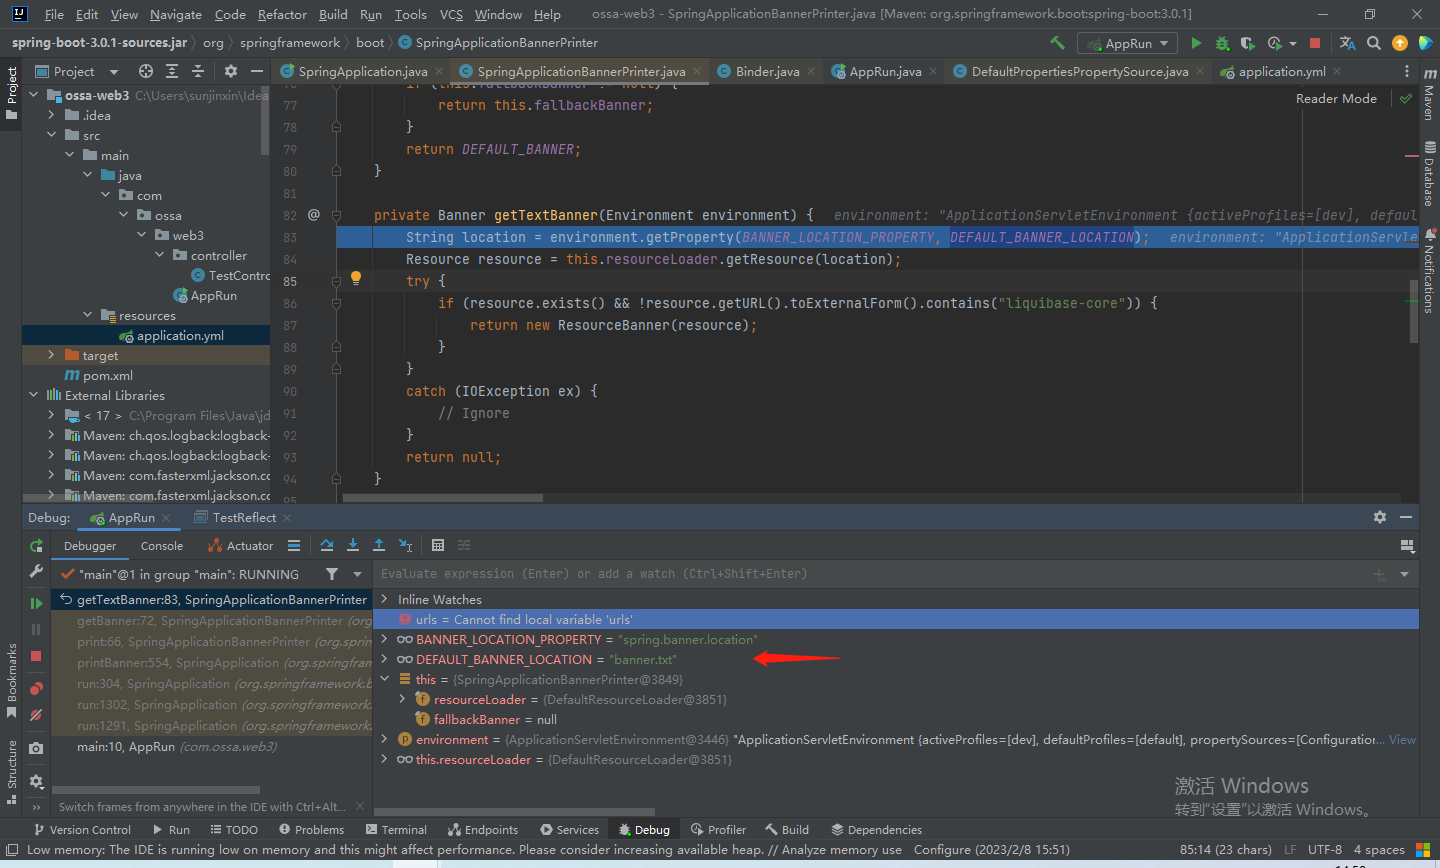Click the intention lightbulb on line 85
Screen dimensions: 1440x868
355,279
